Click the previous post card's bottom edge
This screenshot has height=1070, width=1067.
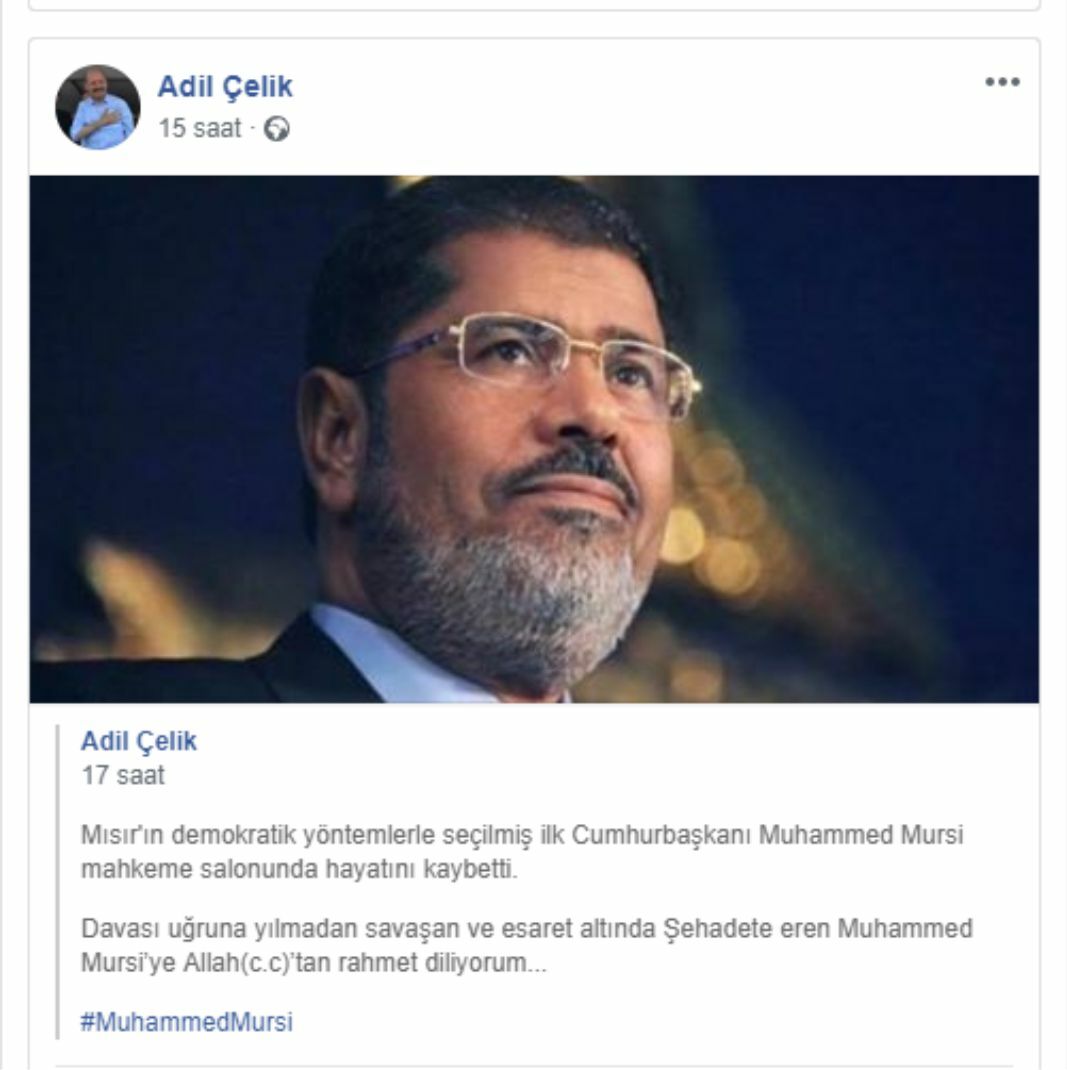[x=534, y=8]
